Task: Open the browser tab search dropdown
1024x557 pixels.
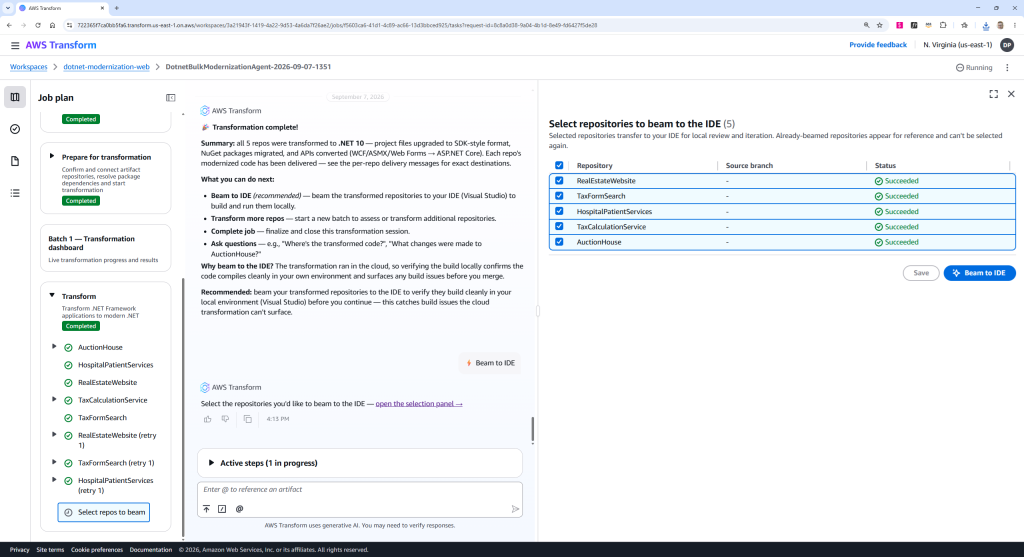Action: pos(8,8)
